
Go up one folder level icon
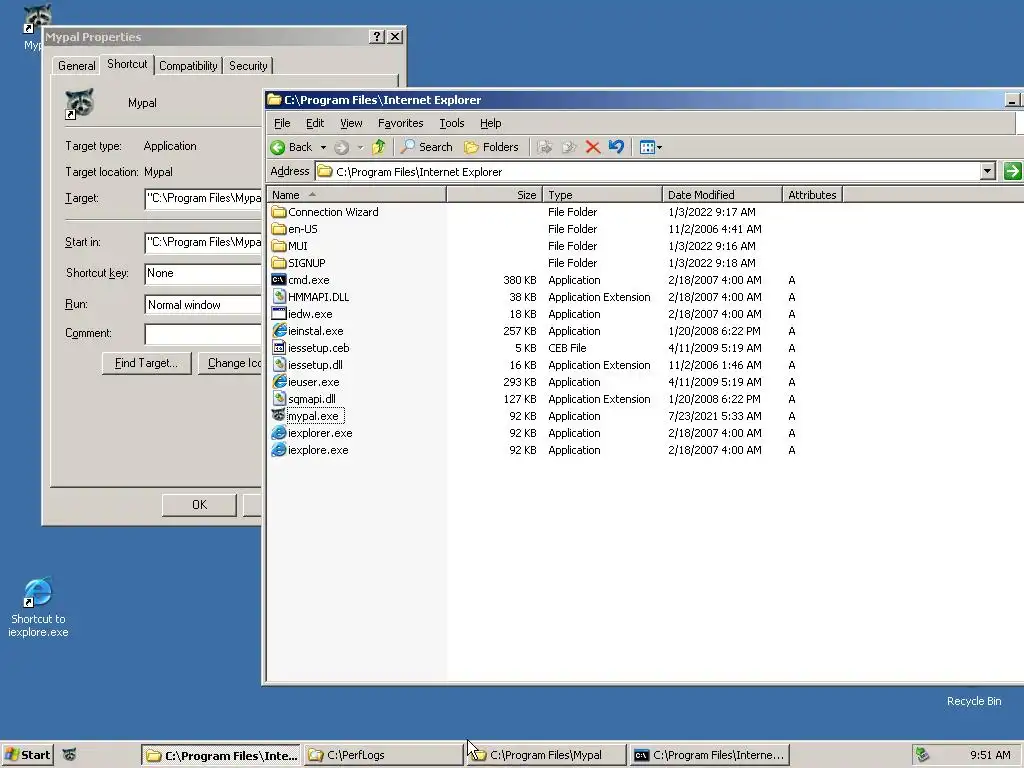379,147
